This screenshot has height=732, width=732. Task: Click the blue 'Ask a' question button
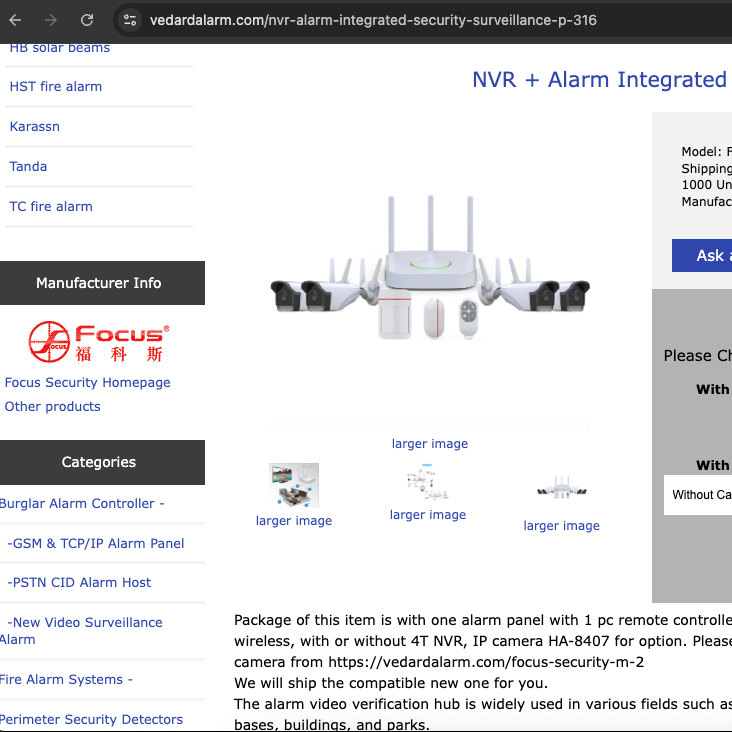click(702, 255)
